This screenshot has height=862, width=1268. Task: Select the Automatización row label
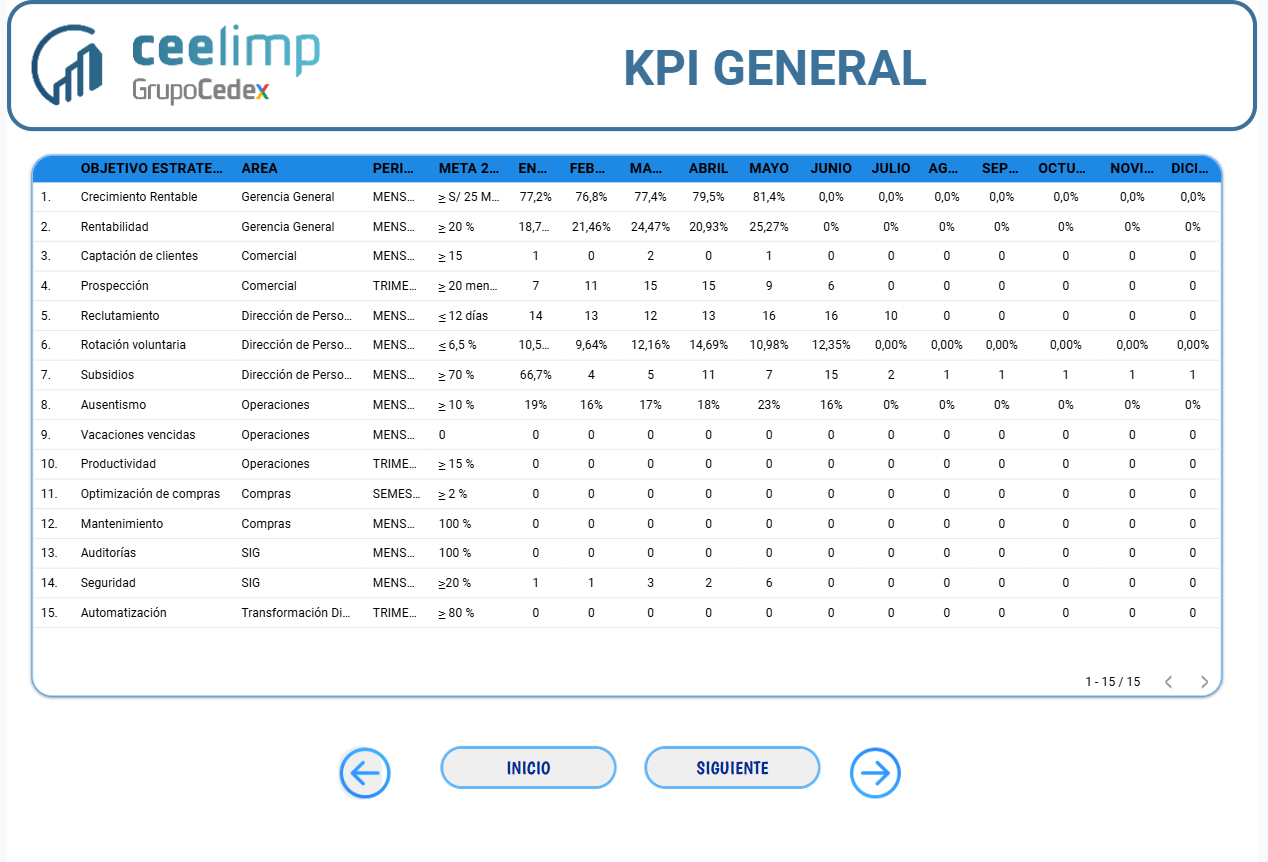click(124, 613)
